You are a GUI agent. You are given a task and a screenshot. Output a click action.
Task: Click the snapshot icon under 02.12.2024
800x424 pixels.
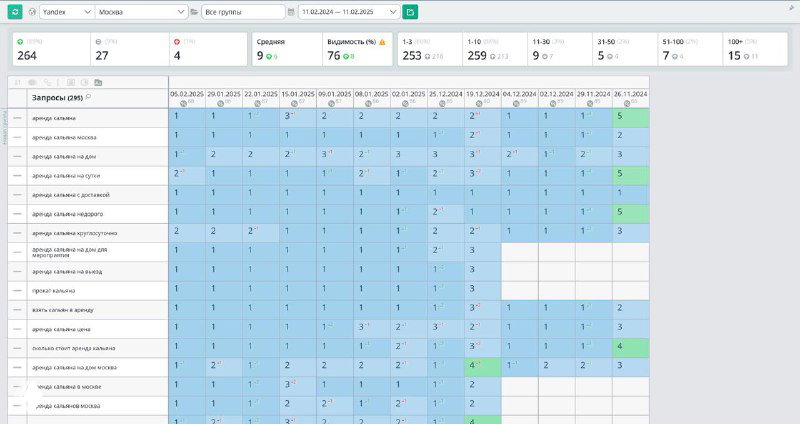click(554, 103)
